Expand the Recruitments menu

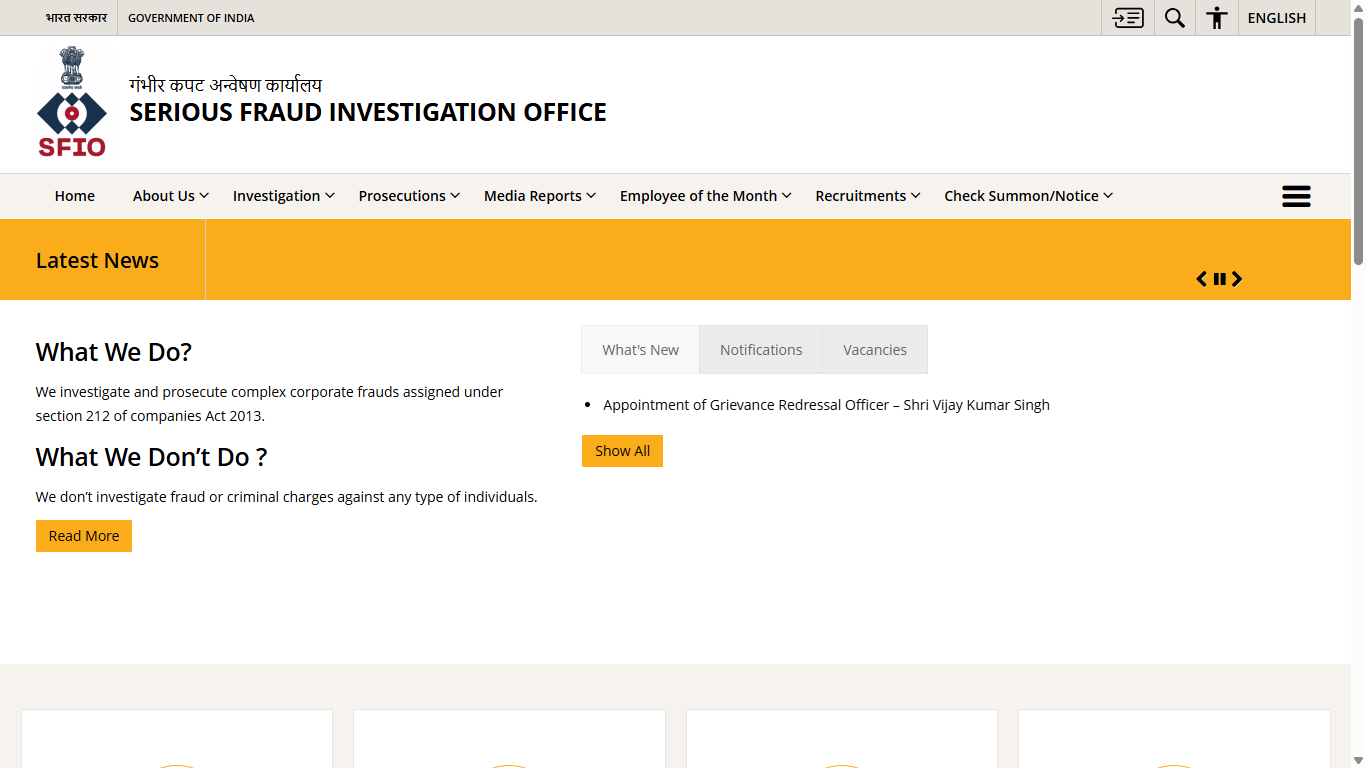[868, 196]
